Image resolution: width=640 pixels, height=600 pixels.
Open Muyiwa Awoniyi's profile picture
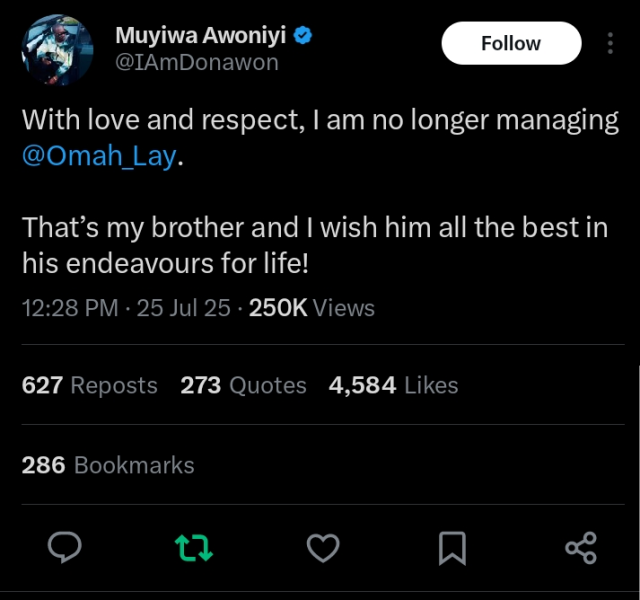coord(58,50)
